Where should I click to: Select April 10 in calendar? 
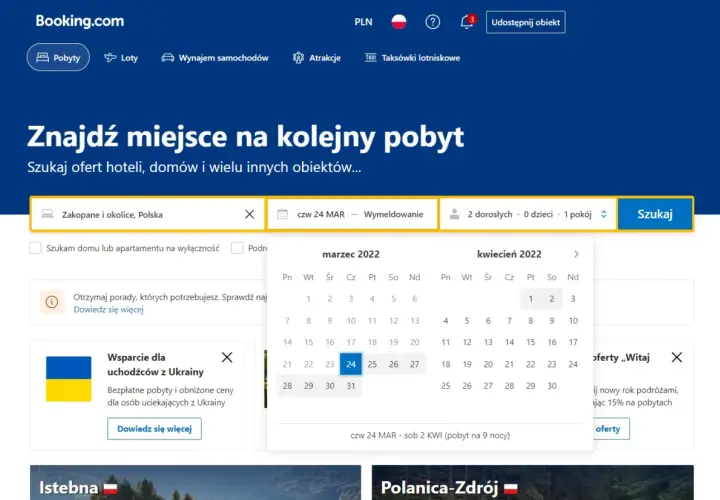(573, 320)
